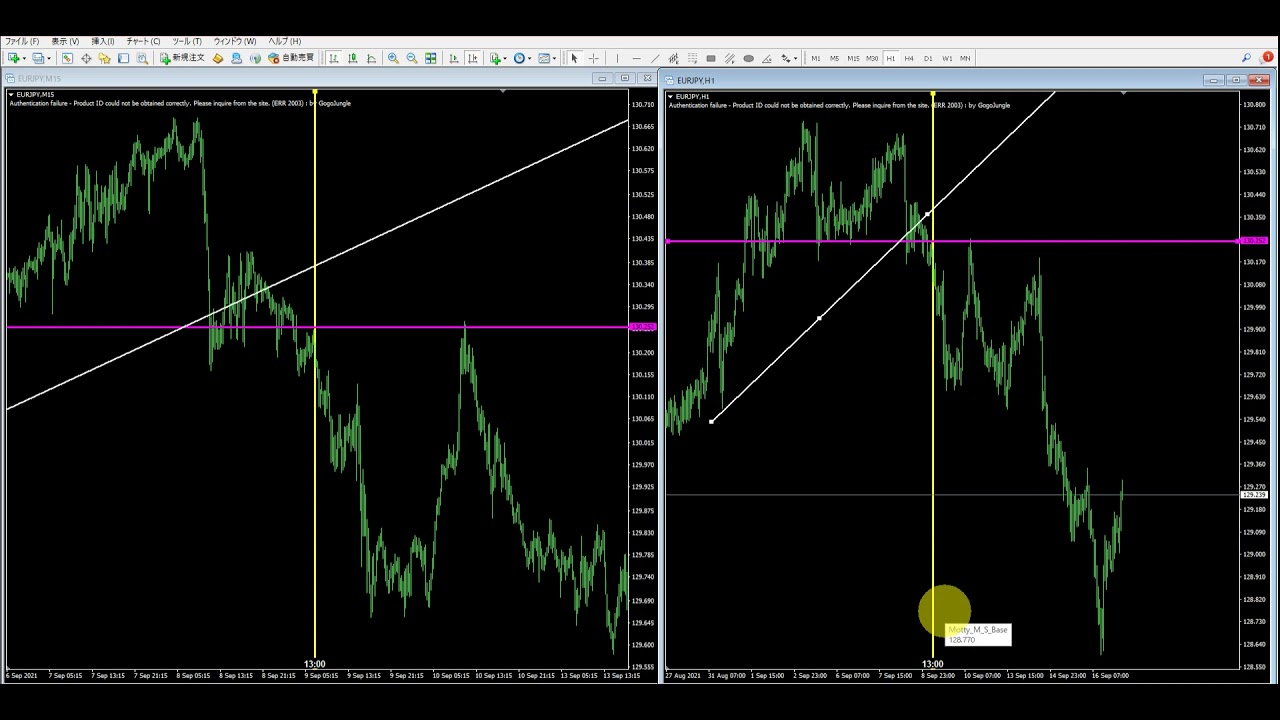
Task: Expand the profiles dropdown arrow
Action: [50, 58]
